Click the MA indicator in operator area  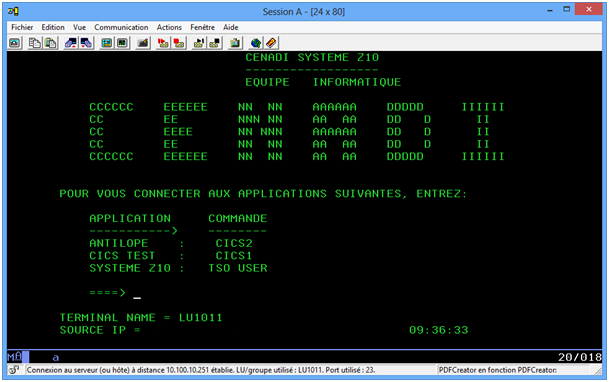(14, 357)
